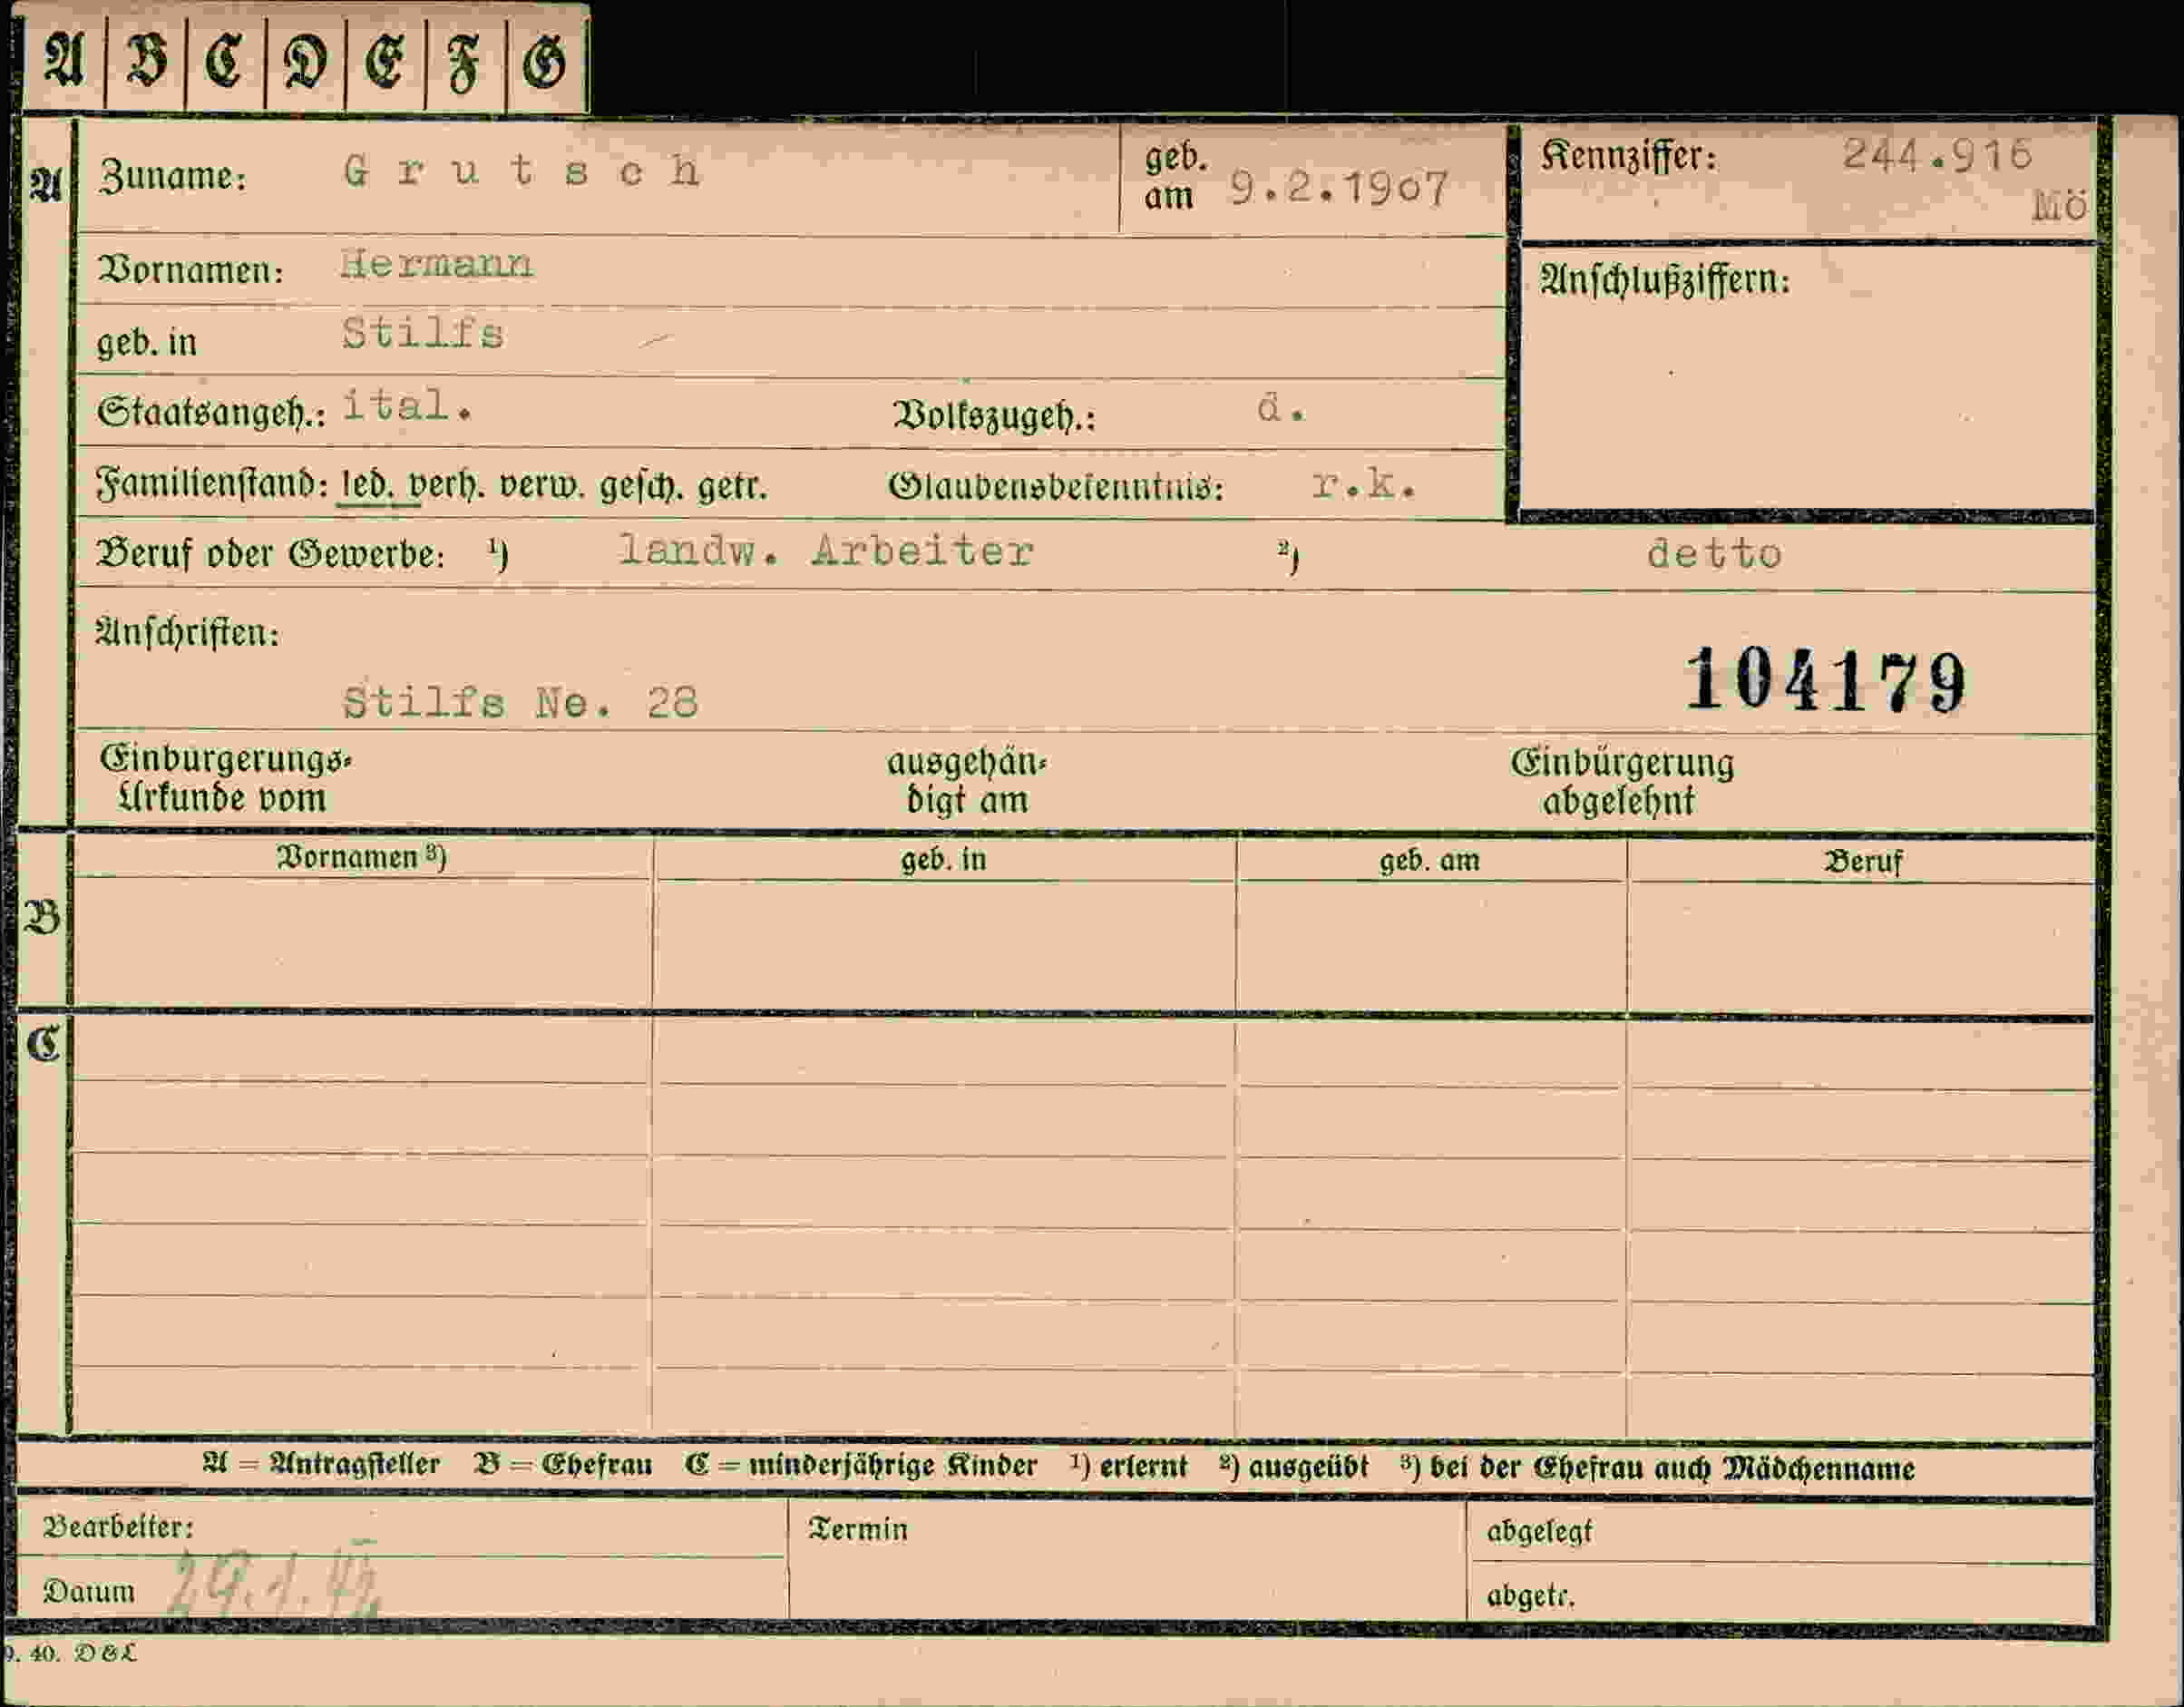2184x1707 pixels.
Task: Click the 'Familienstand:' label
Action: pos(213,484)
